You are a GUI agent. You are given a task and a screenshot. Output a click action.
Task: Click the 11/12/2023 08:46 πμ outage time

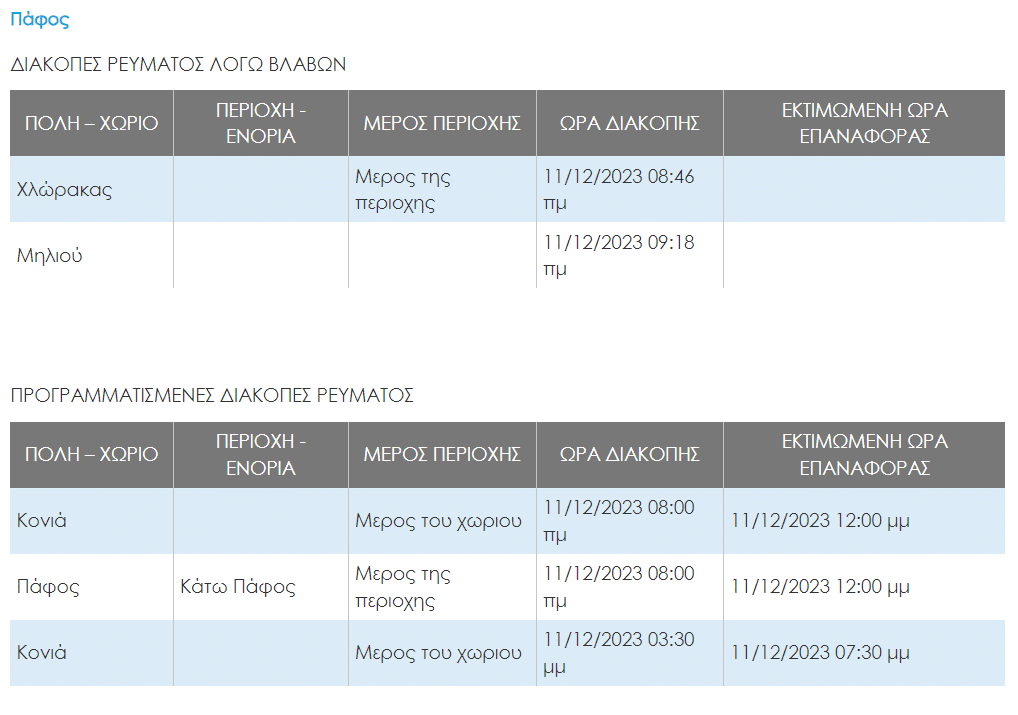pos(618,189)
